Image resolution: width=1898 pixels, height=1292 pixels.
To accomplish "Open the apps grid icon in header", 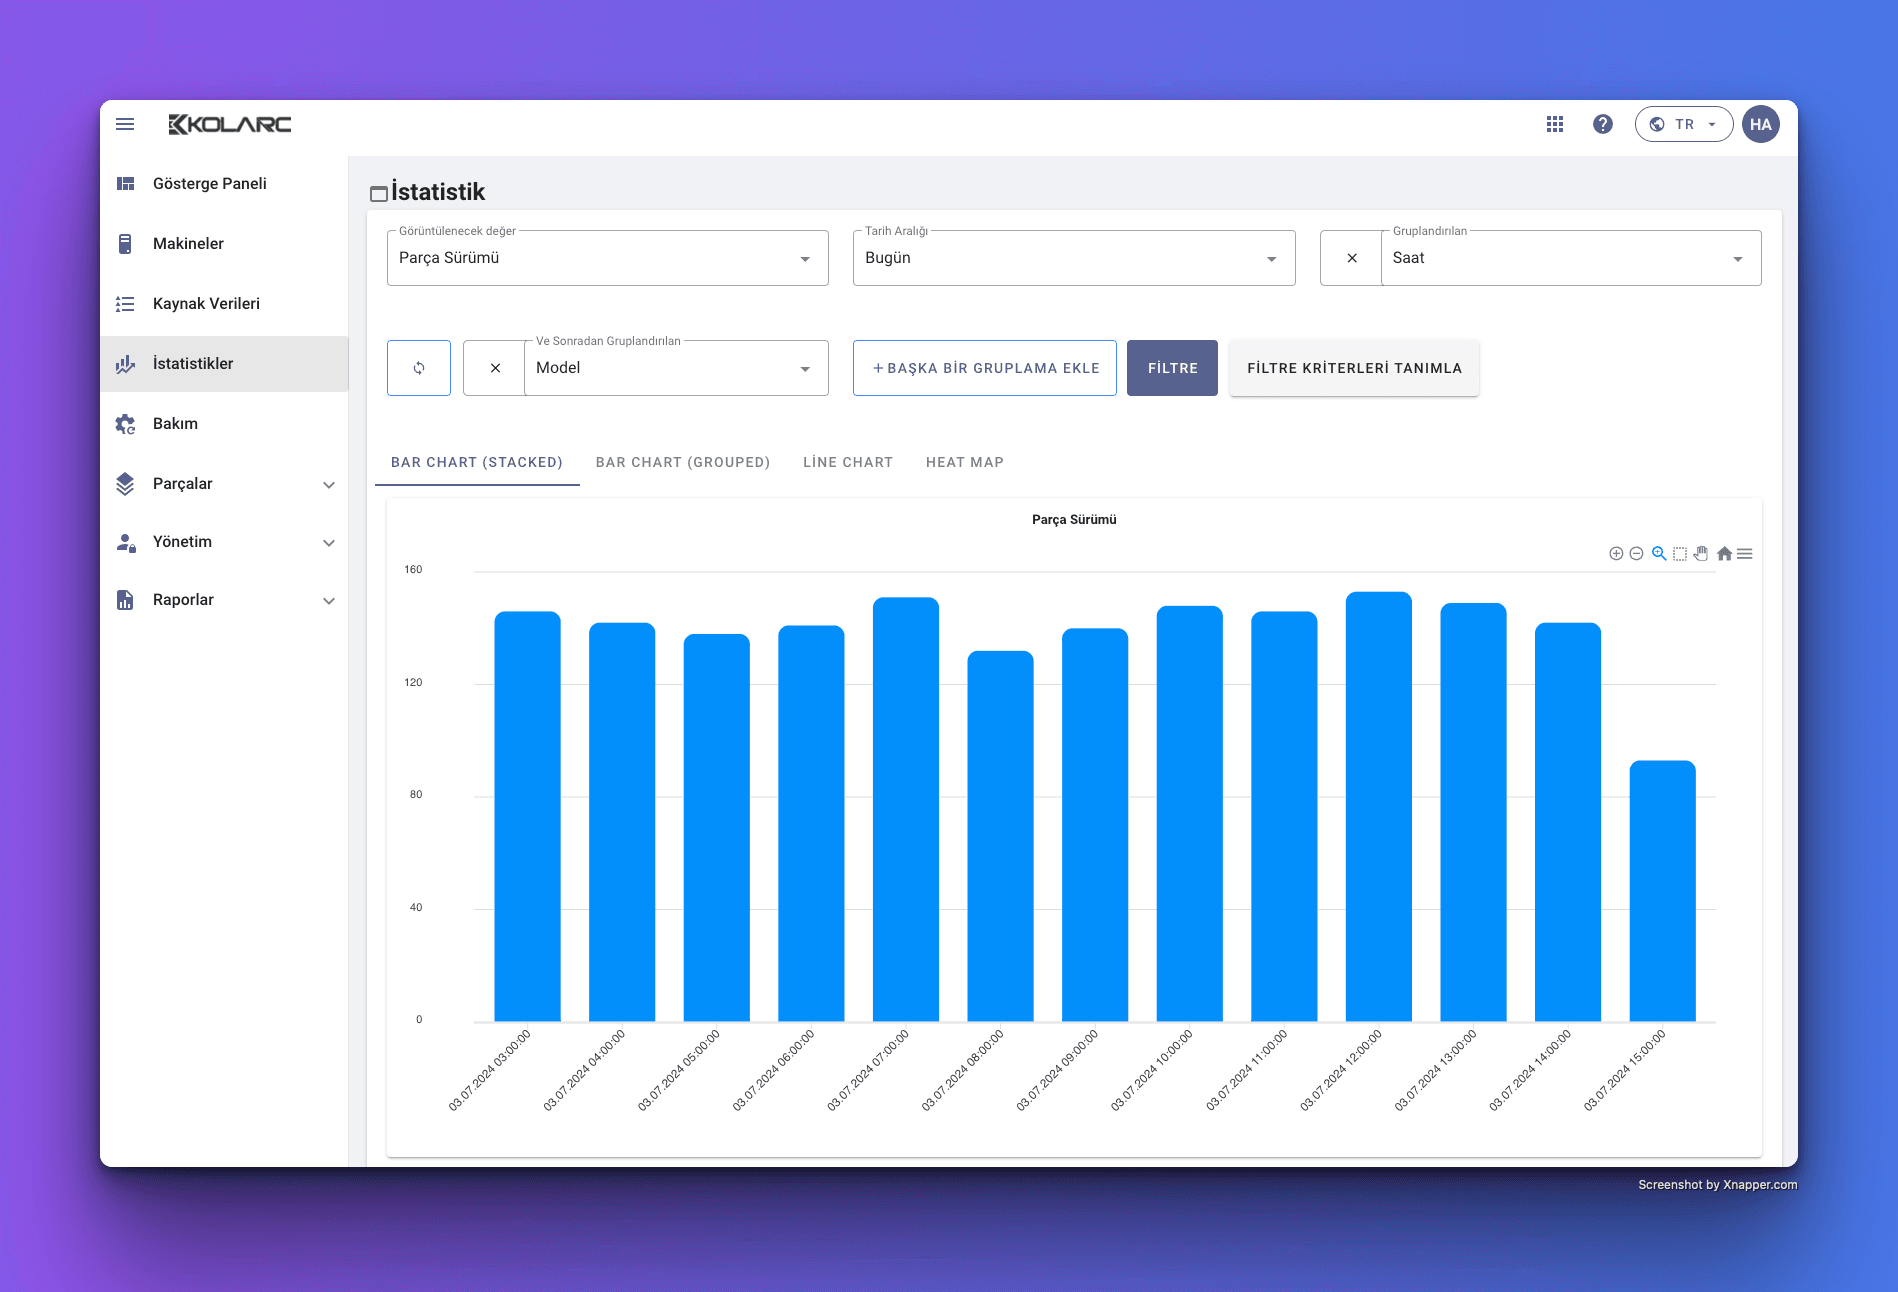I will pos(1555,124).
